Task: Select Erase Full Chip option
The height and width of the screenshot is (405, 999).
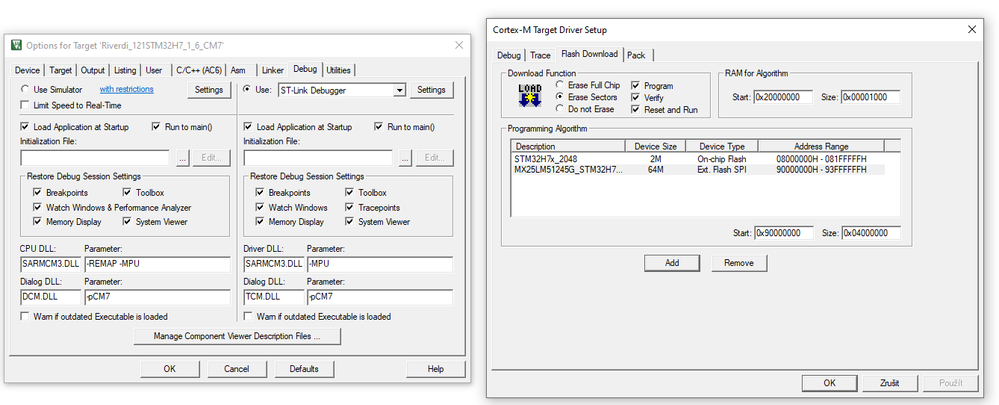Action: [x=559, y=85]
